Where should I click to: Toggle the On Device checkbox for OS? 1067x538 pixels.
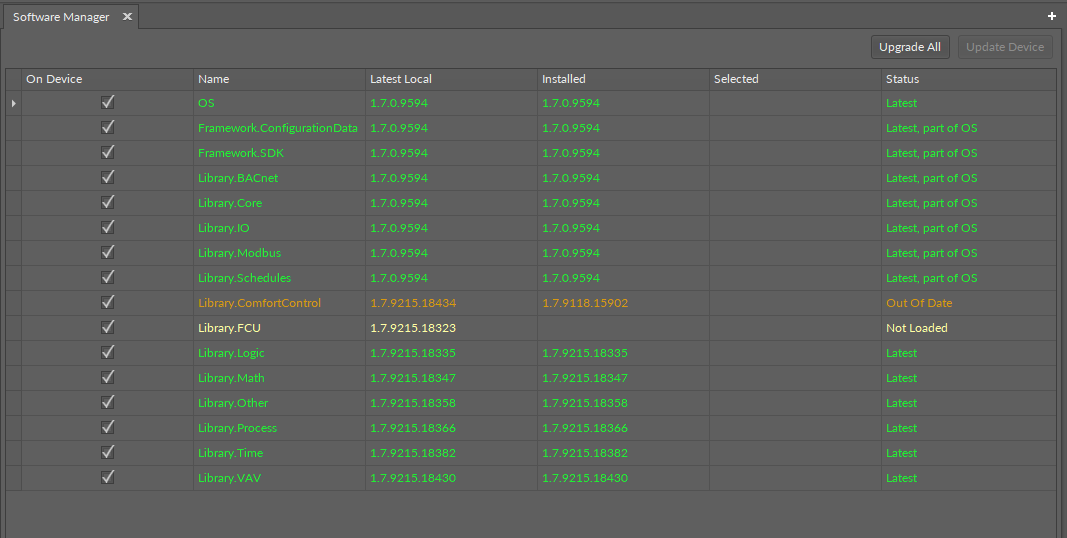108,102
